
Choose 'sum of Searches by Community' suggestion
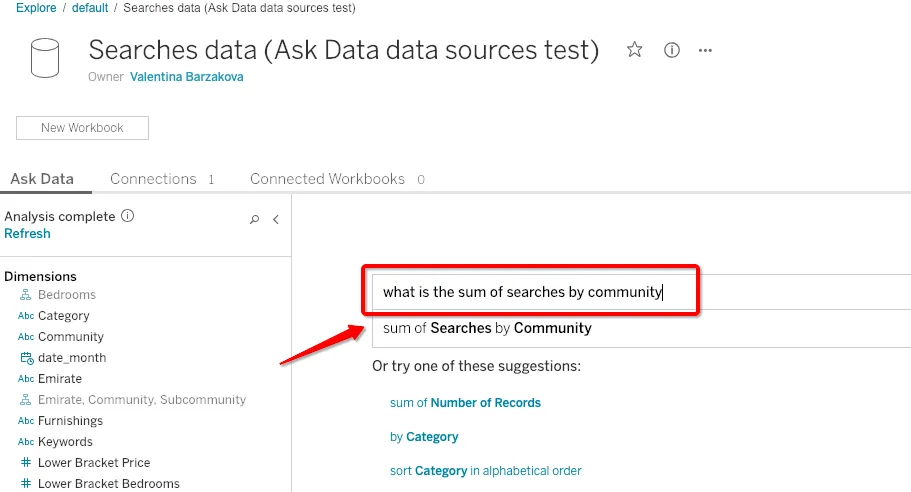coord(487,328)
